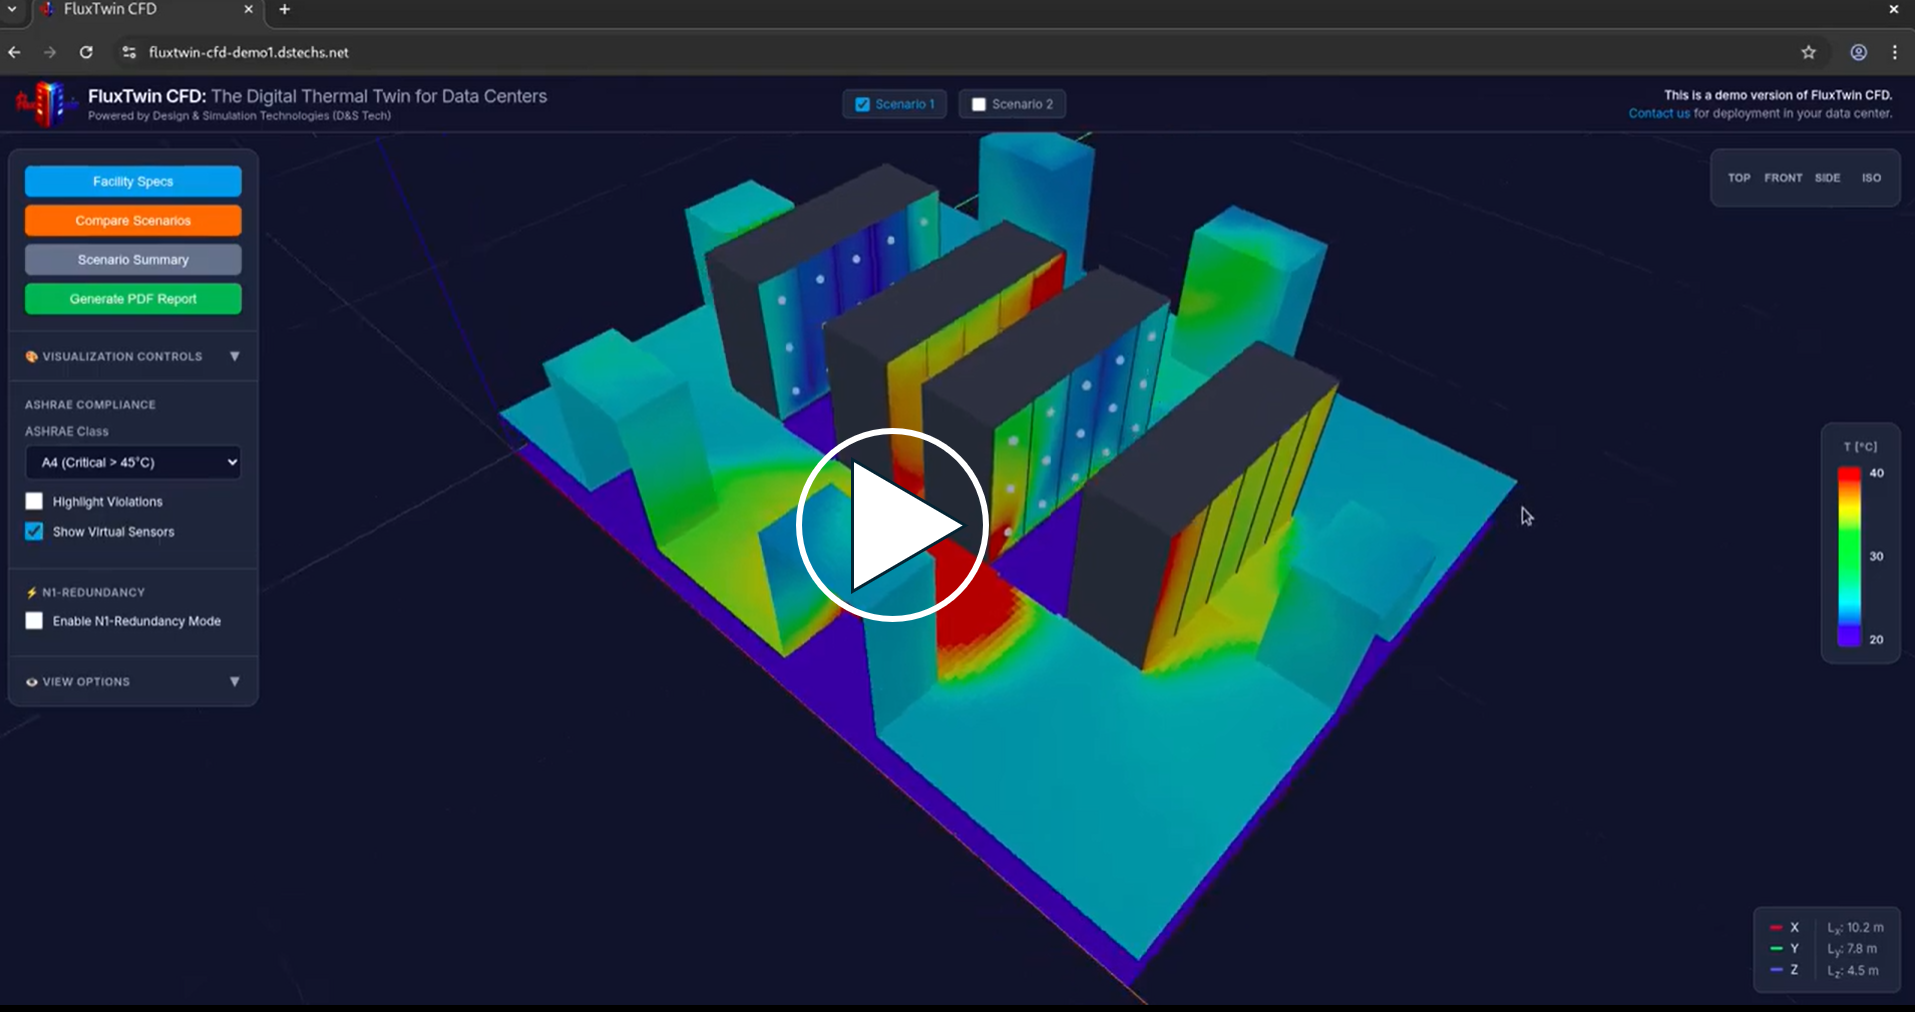Go forward using the browser forward arrow
The height and width of the screenshot is (1012, 1915).
pyautogui.click(x=50, y=52)
